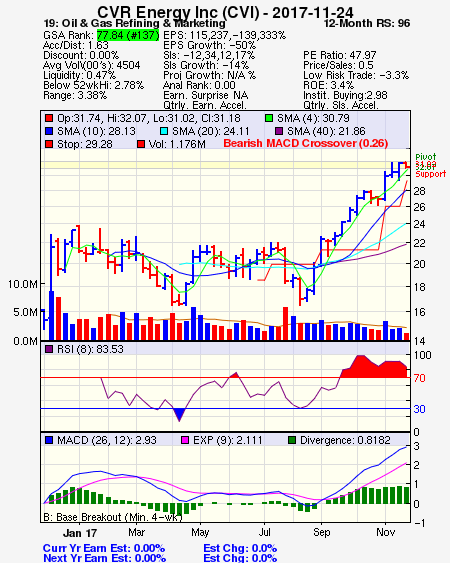This screenshot has width=450, height=563.
Task: Click the Anal Rank: 0.00 text
Action: (x=199, y=85)
